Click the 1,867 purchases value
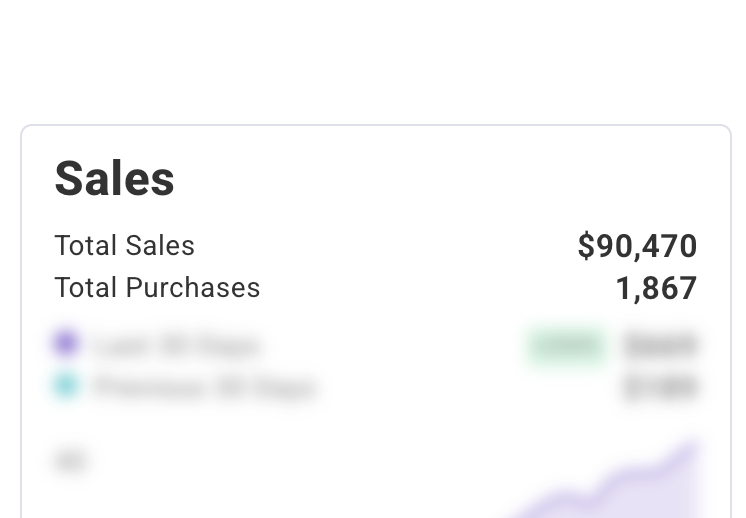Viewport: 746px width, 518px height. pos(656,289)
